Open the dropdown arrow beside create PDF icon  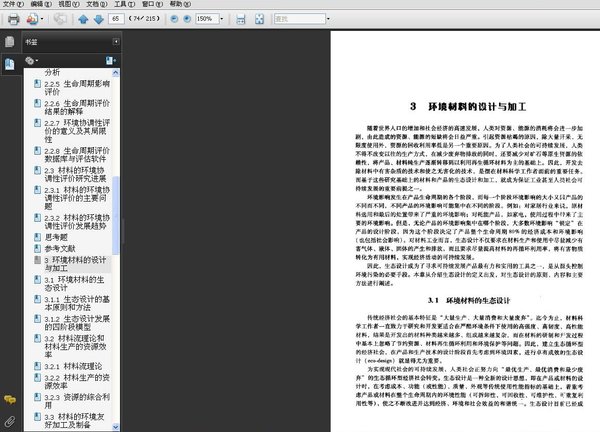[42, 19]
